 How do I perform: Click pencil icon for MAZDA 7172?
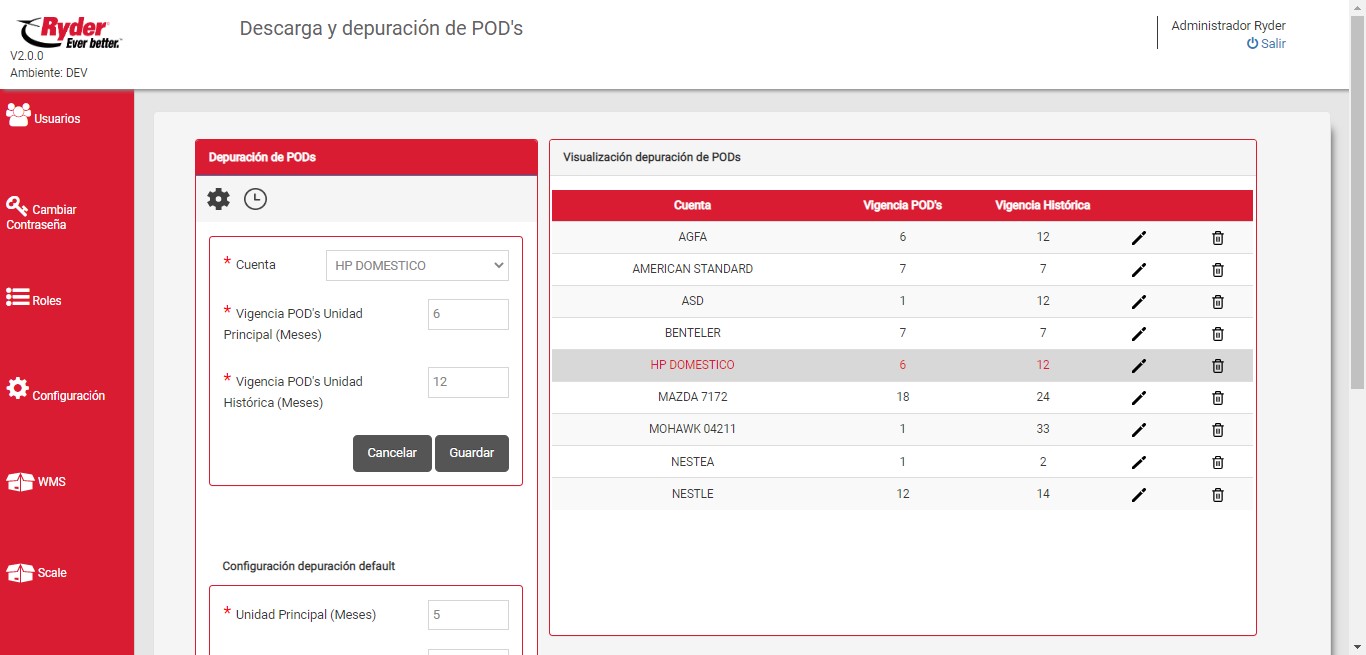[1138, 398]
